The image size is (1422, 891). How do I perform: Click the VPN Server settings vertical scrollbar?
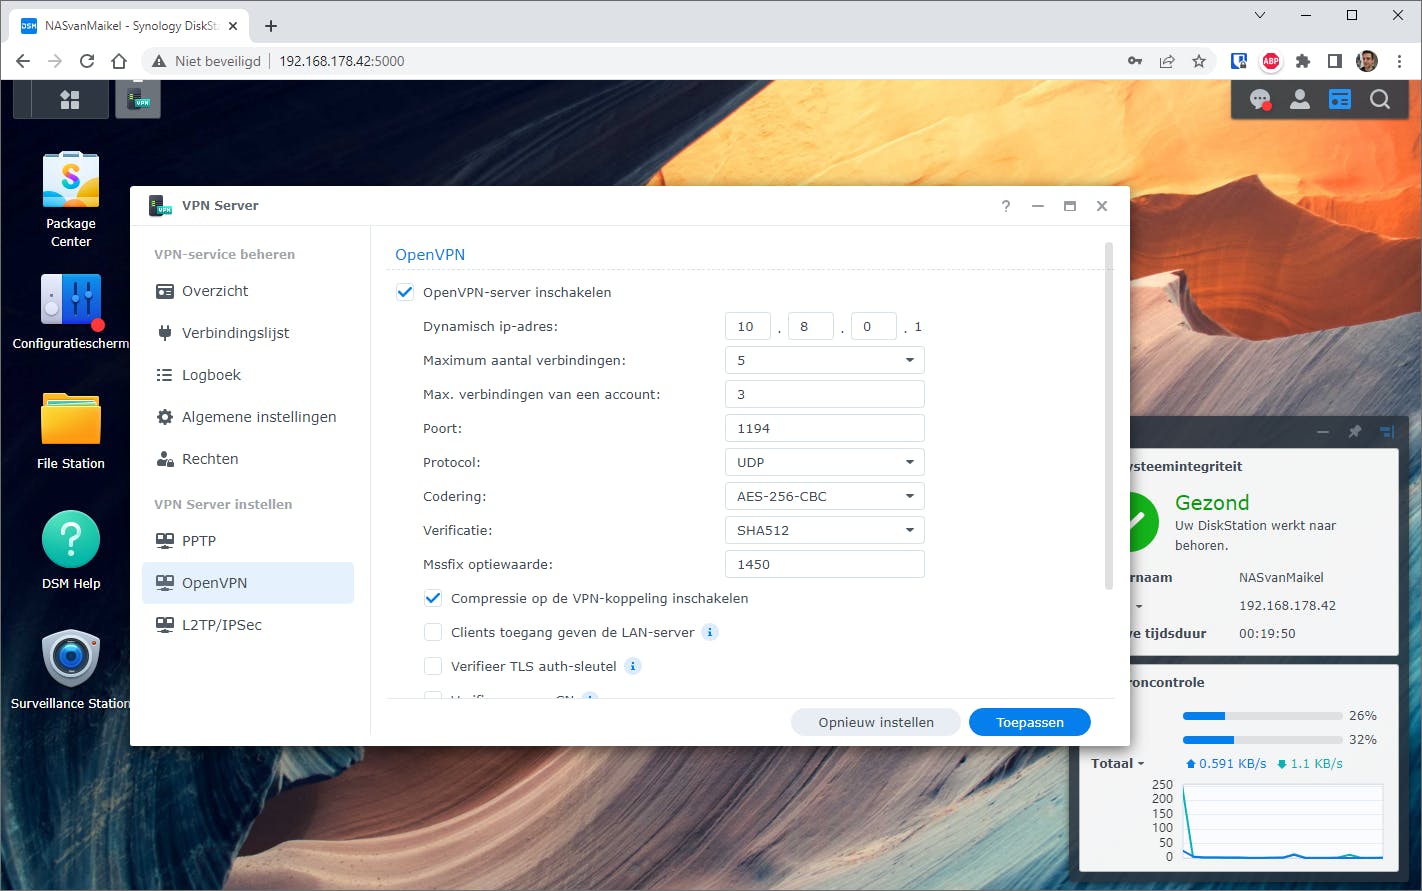(x=1108, y=415)
